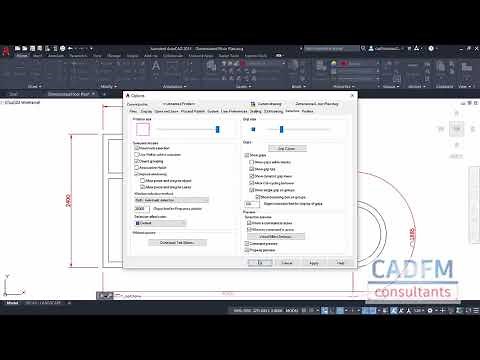
Task: Click the Contextual Tab States button
Action: (x=177, y=243)
